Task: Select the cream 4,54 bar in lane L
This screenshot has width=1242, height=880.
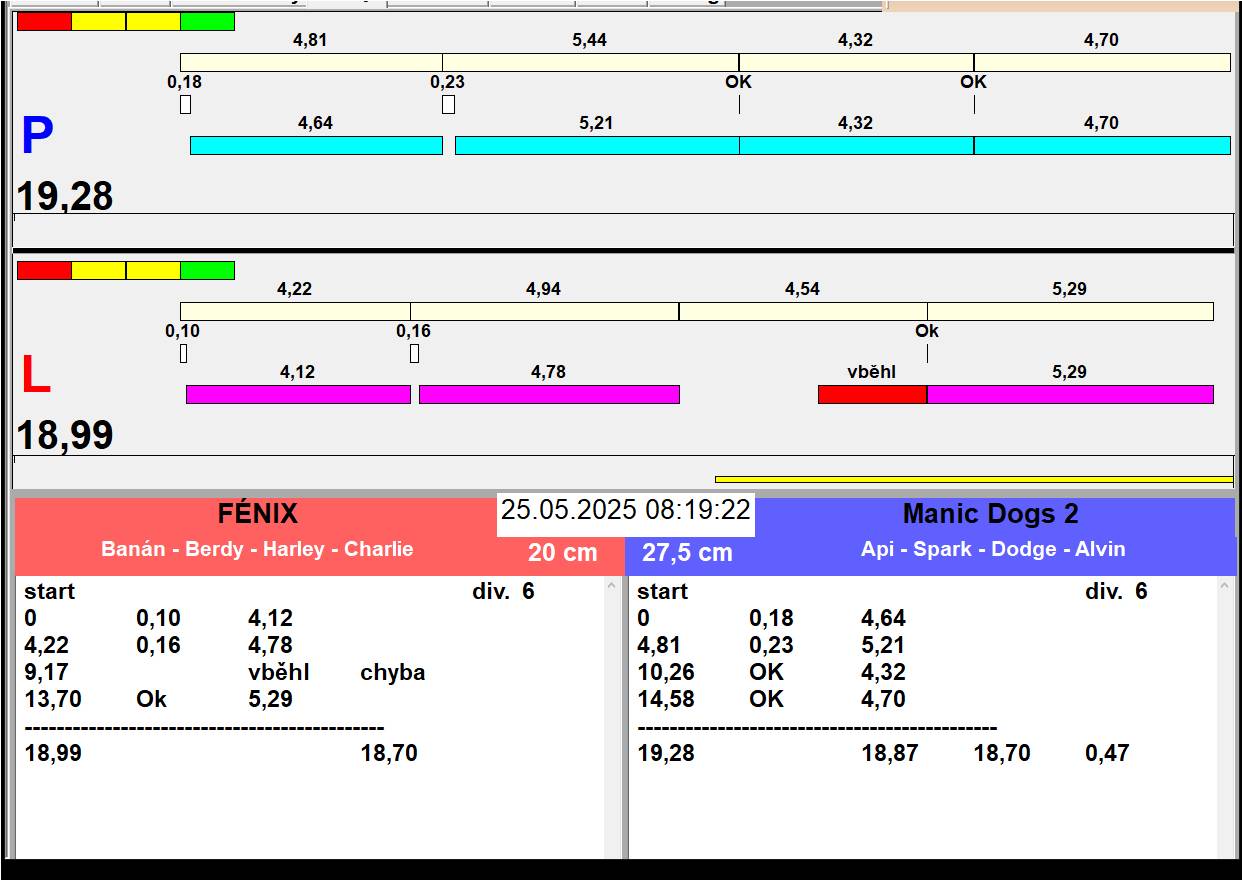Action: [803, 312]
